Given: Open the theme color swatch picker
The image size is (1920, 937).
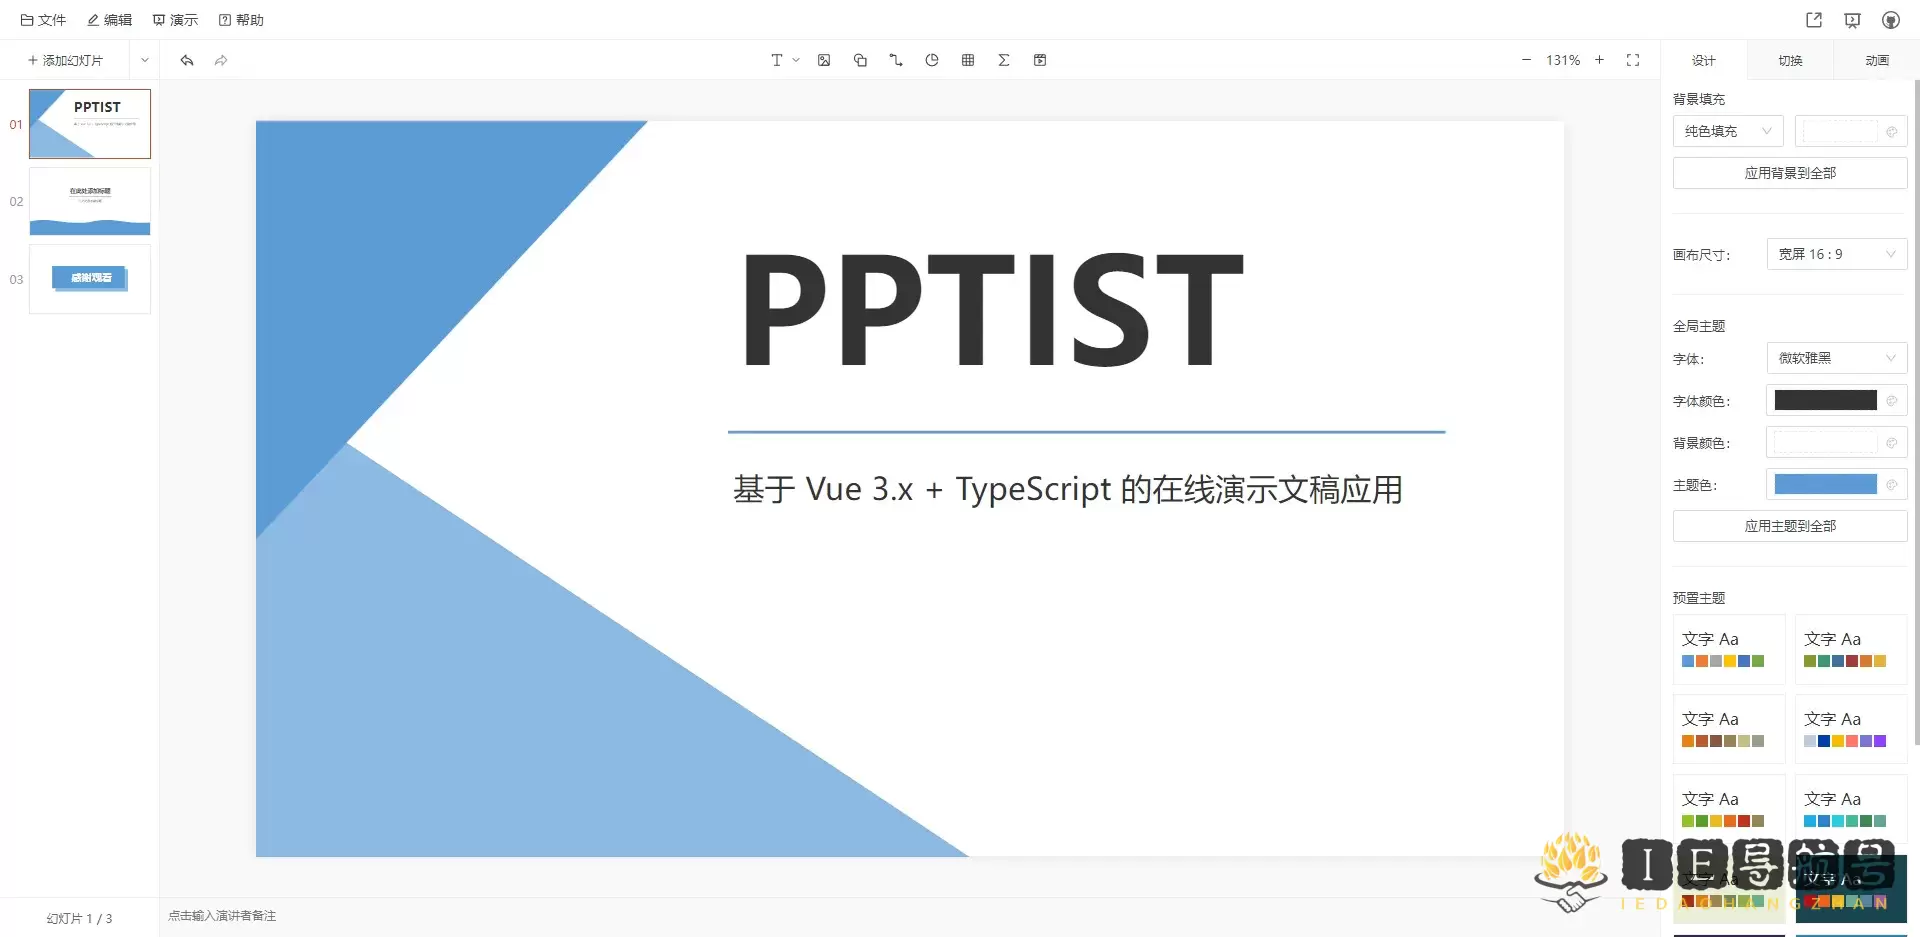Looking at the screenshot, I should (1826, 484).
